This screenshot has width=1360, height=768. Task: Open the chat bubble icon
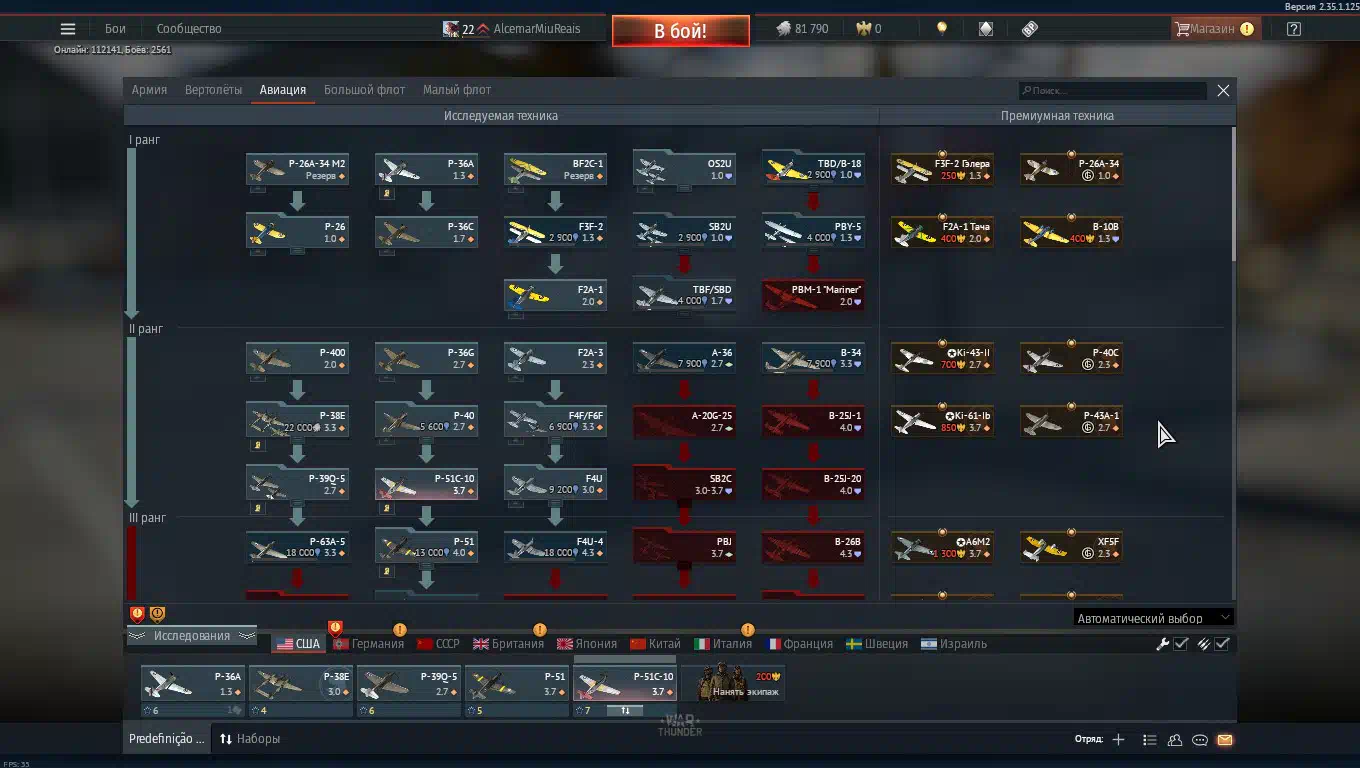point(1200,740)
